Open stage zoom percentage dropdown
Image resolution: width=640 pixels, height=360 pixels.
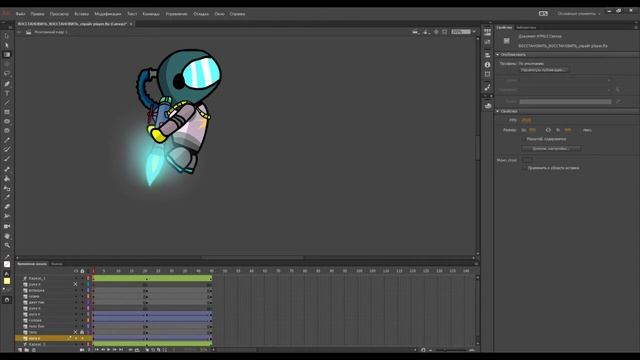(x=474, y=32)
